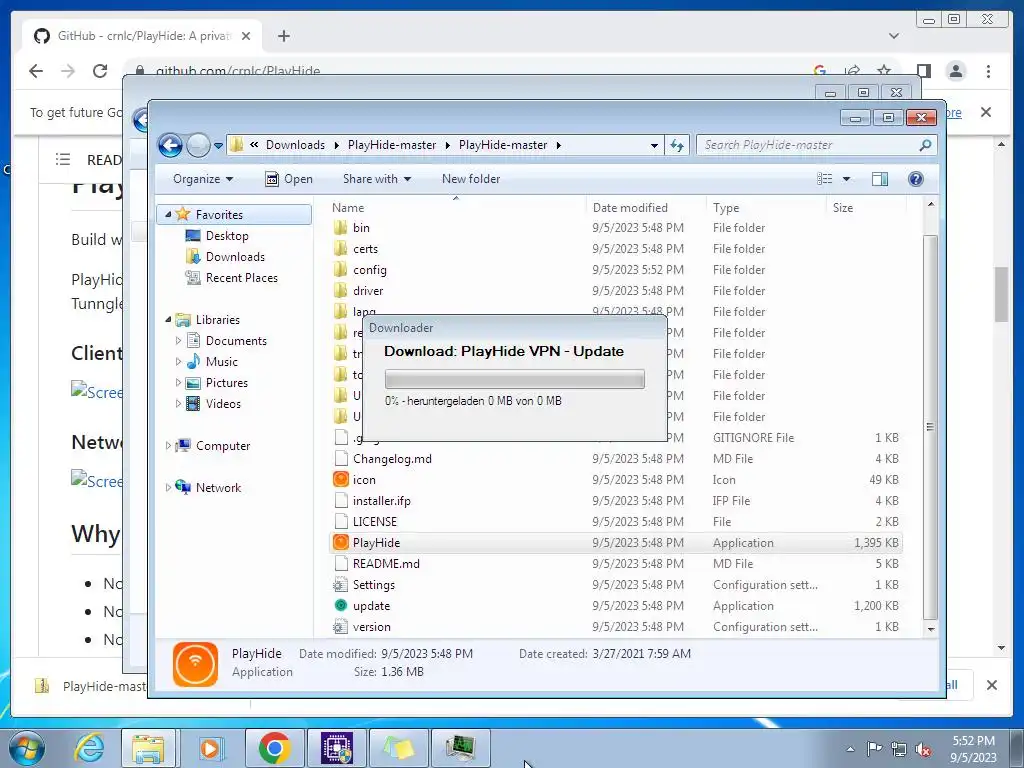Select the config folder icon
Viewport: 1024px width, 768px height.
pos(340,270)
